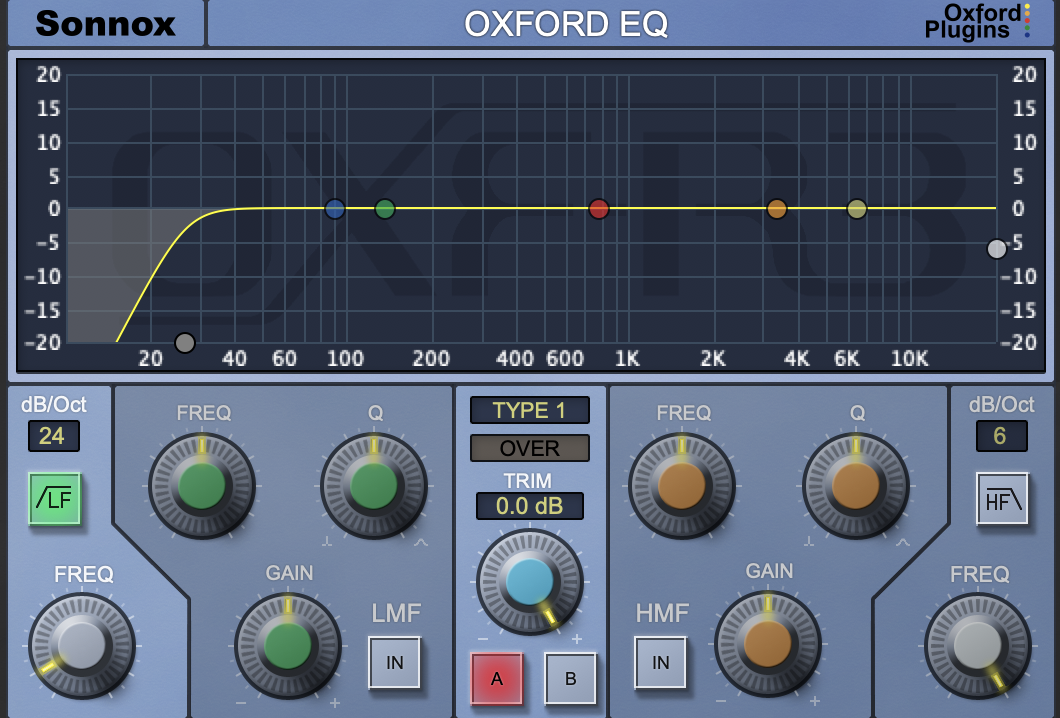
Task: Click the HF slope 6 dB/Oct value
Action: [x=1001, y=436]
